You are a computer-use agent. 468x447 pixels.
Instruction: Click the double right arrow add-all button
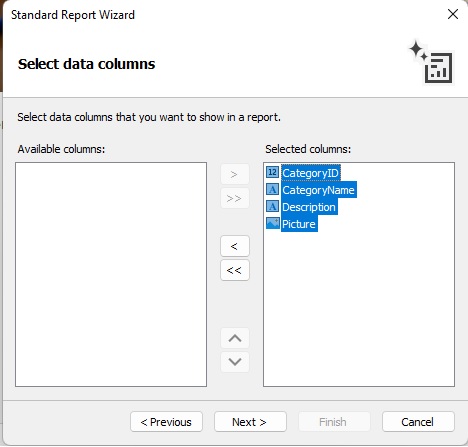tap(235, 198)
